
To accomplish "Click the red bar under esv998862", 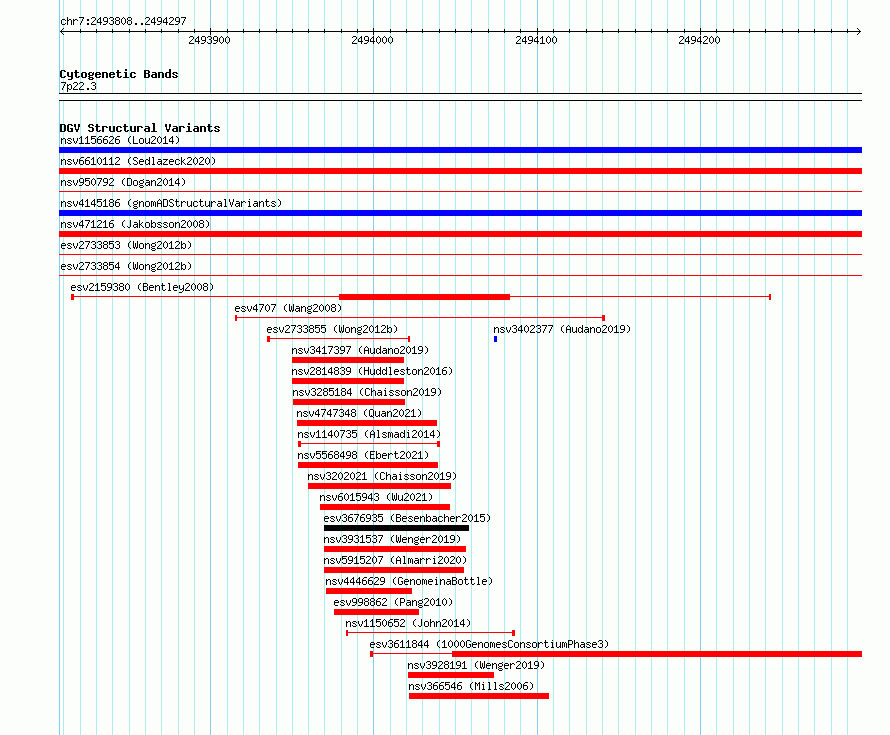I will [x=376, y=612].
